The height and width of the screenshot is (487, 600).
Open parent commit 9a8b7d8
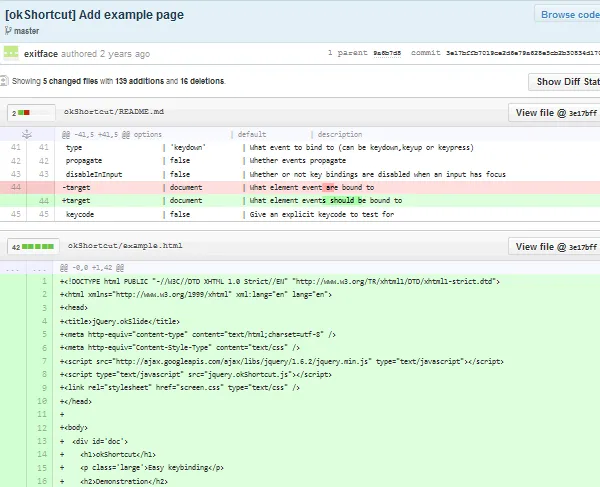(x=389, y=53)
